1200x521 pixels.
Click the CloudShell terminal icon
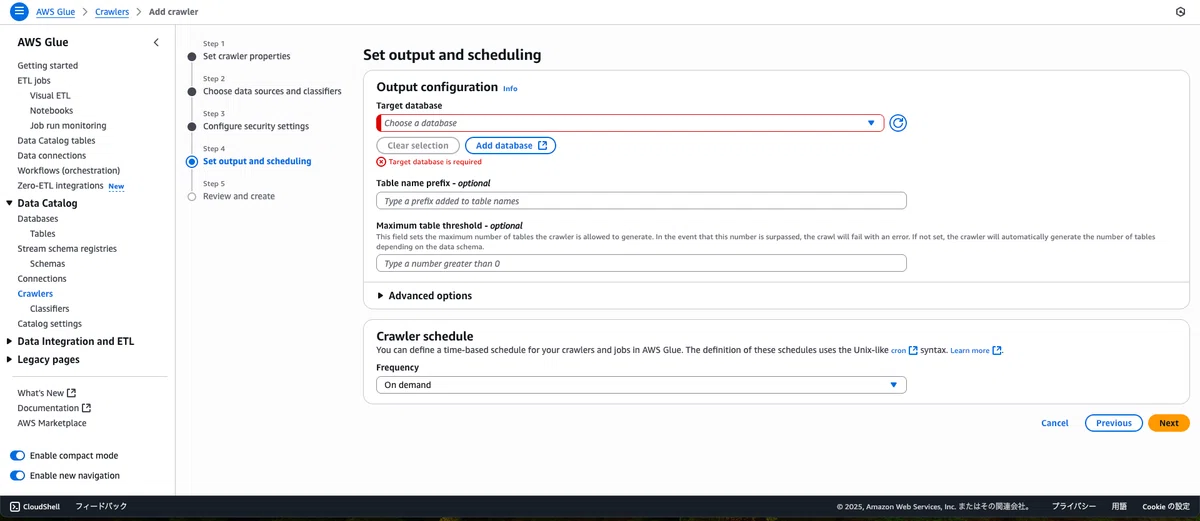click(x=15, y=507)
